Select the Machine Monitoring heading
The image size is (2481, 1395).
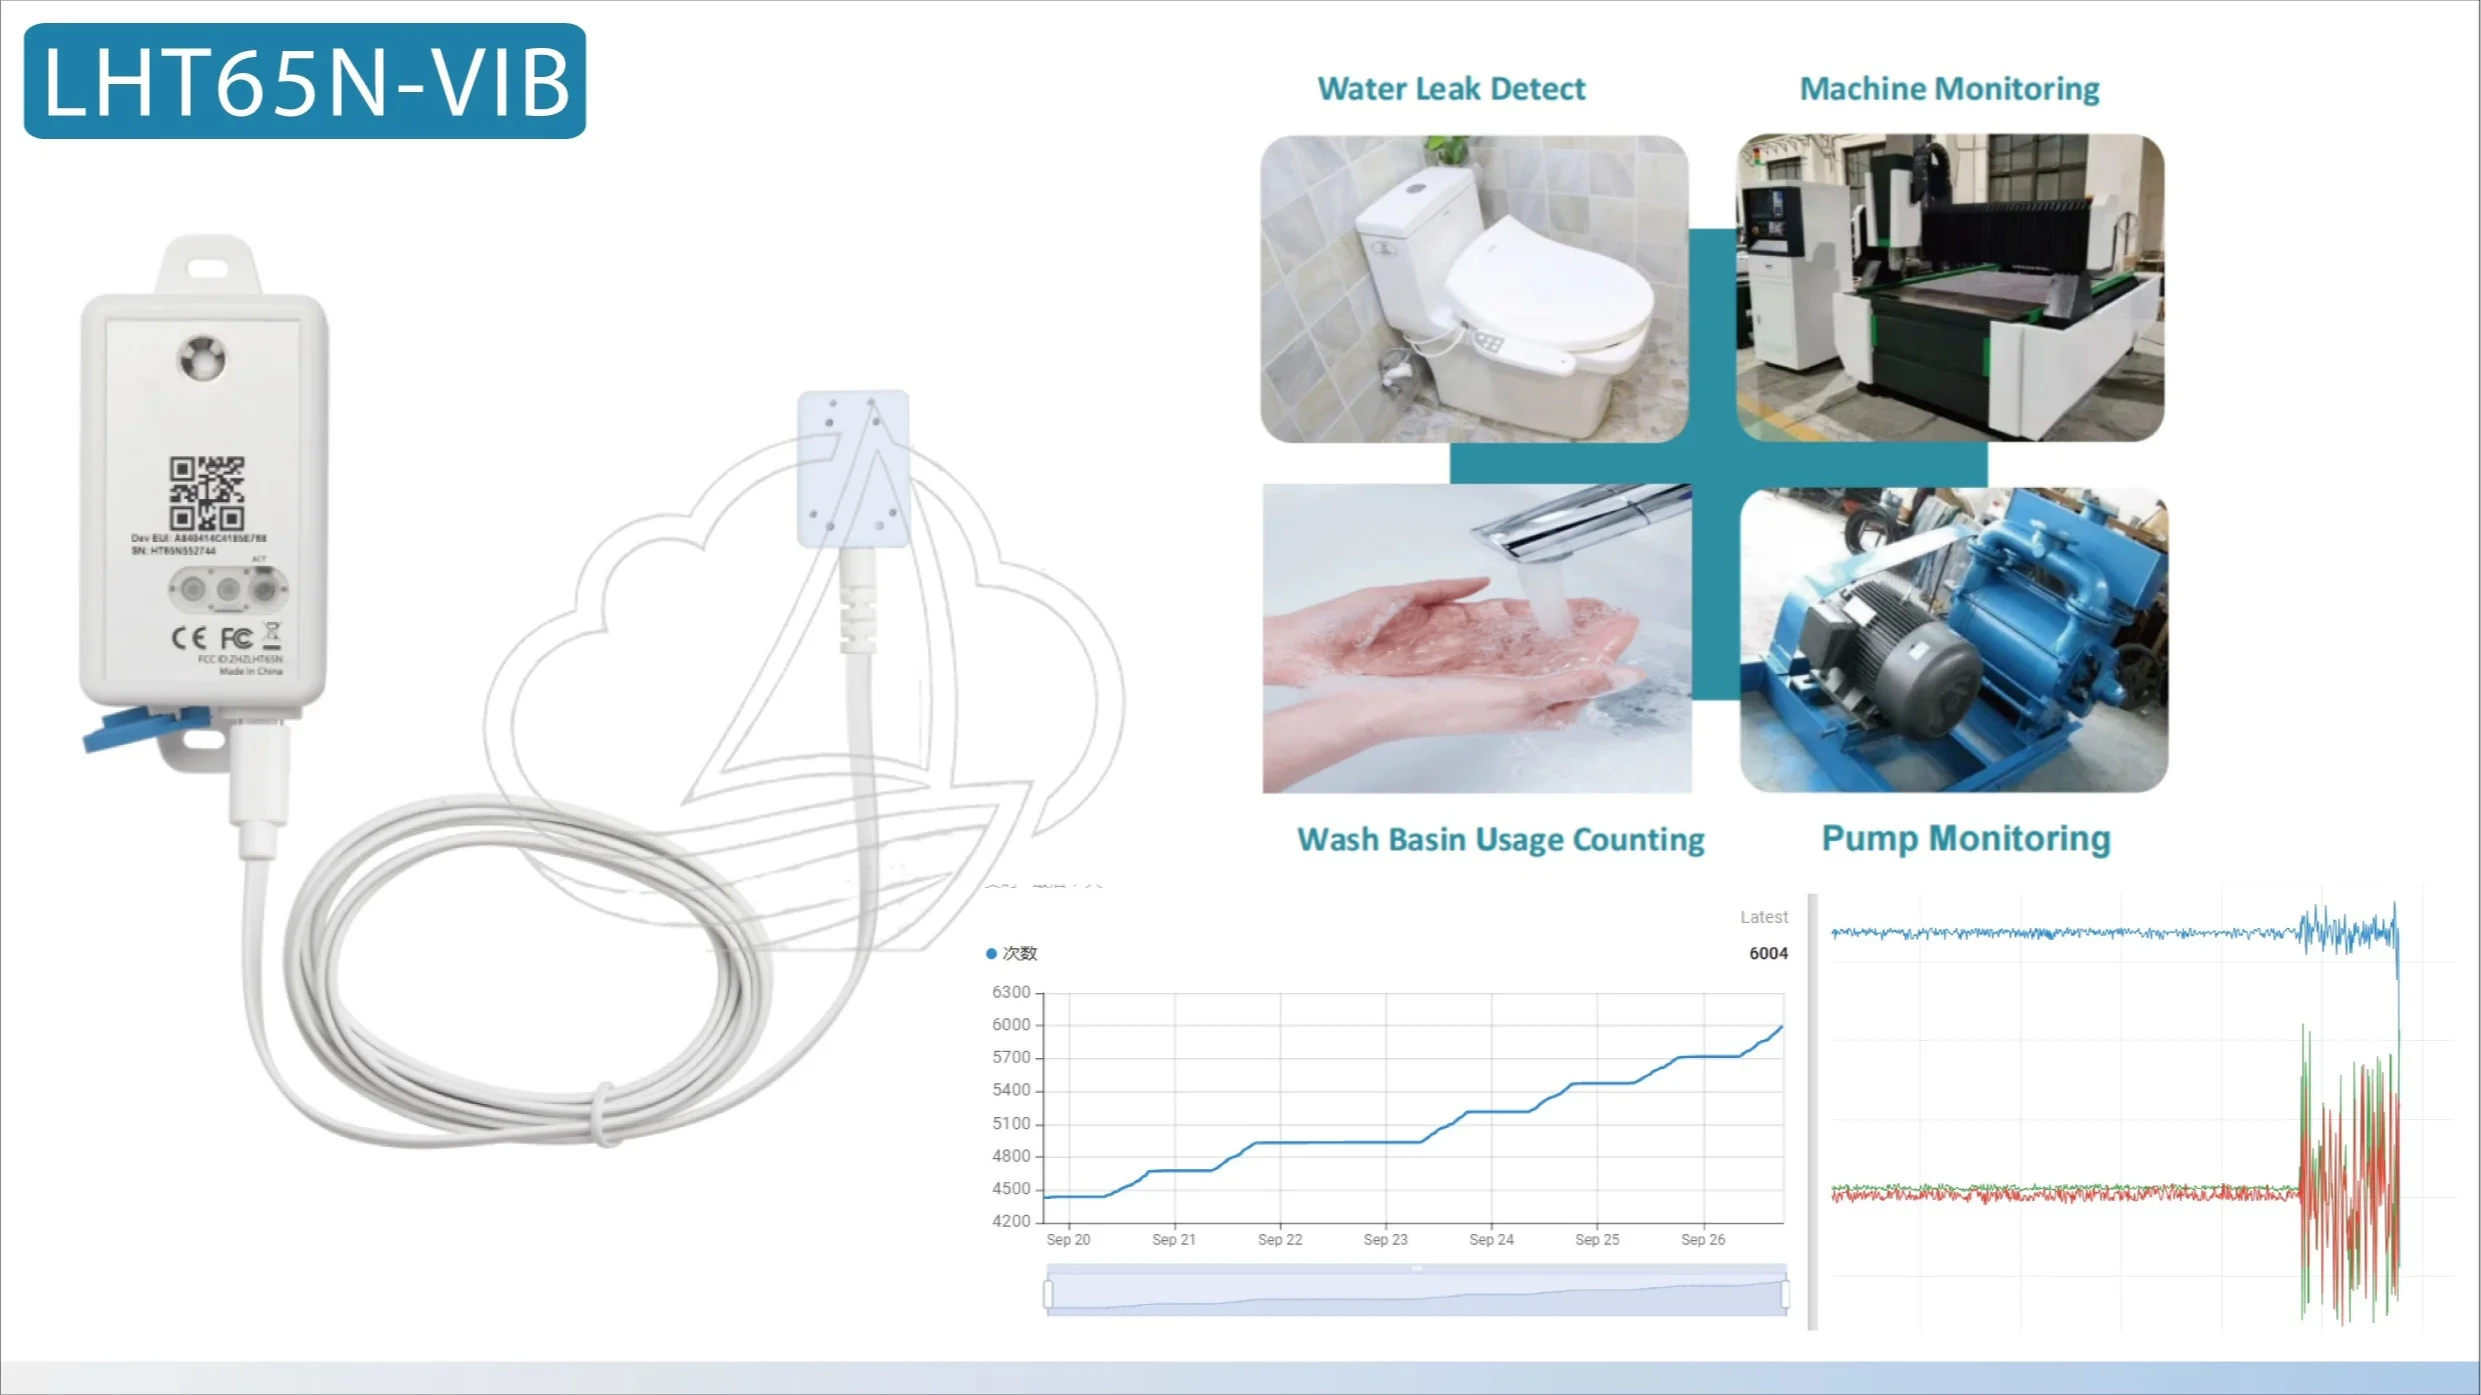(x=1949, y=89)
